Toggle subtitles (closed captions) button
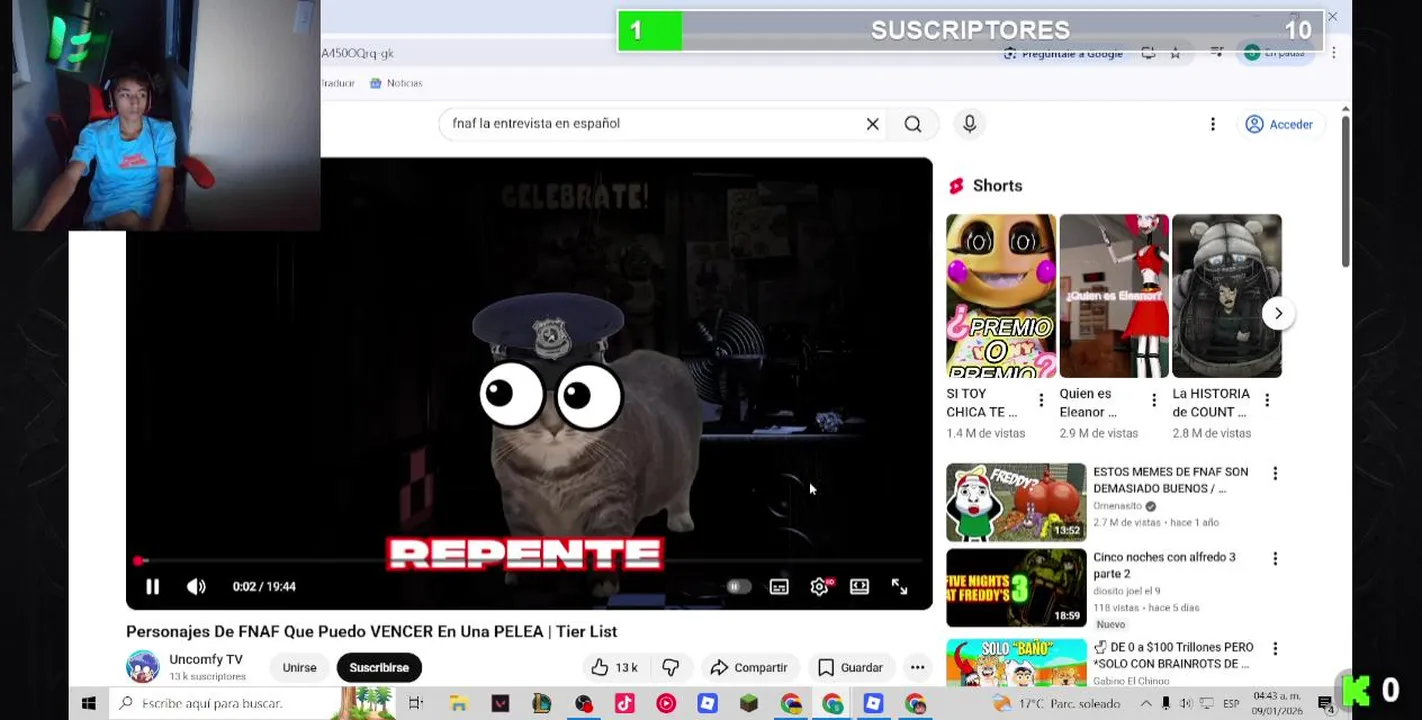 (x=779, y=587)
